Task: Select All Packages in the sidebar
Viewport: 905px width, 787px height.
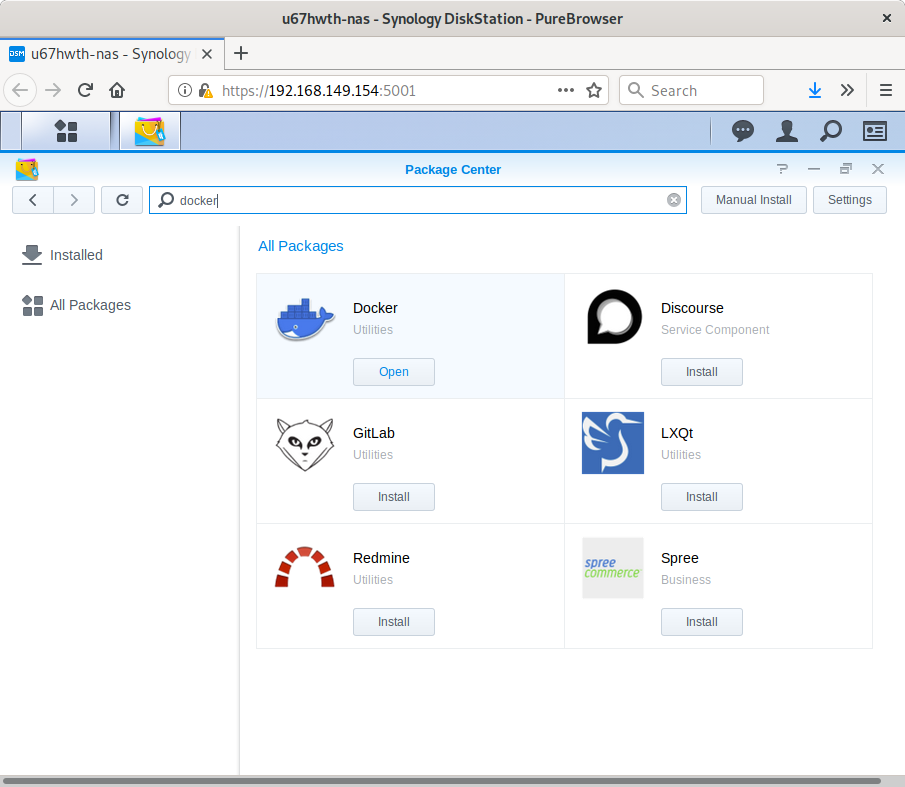Action: (x=76, y=305)
